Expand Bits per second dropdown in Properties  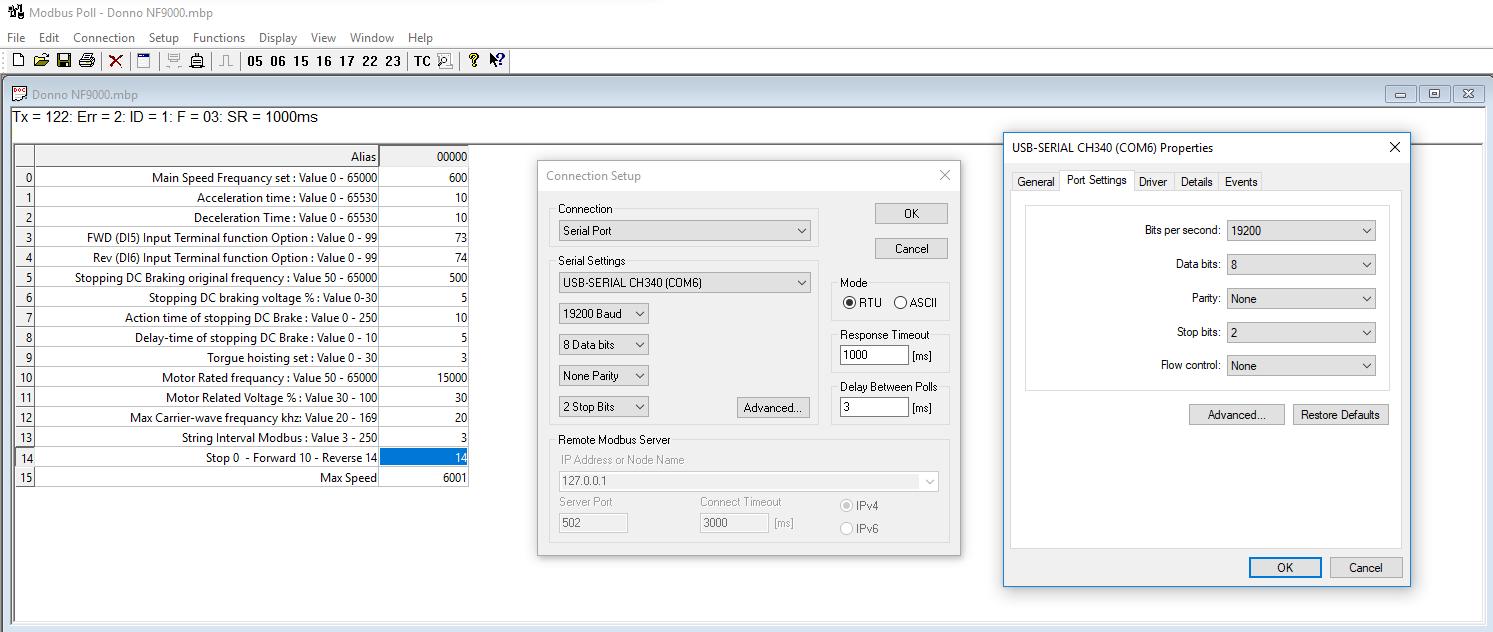pyautogui.click(x=1301, y=231)
